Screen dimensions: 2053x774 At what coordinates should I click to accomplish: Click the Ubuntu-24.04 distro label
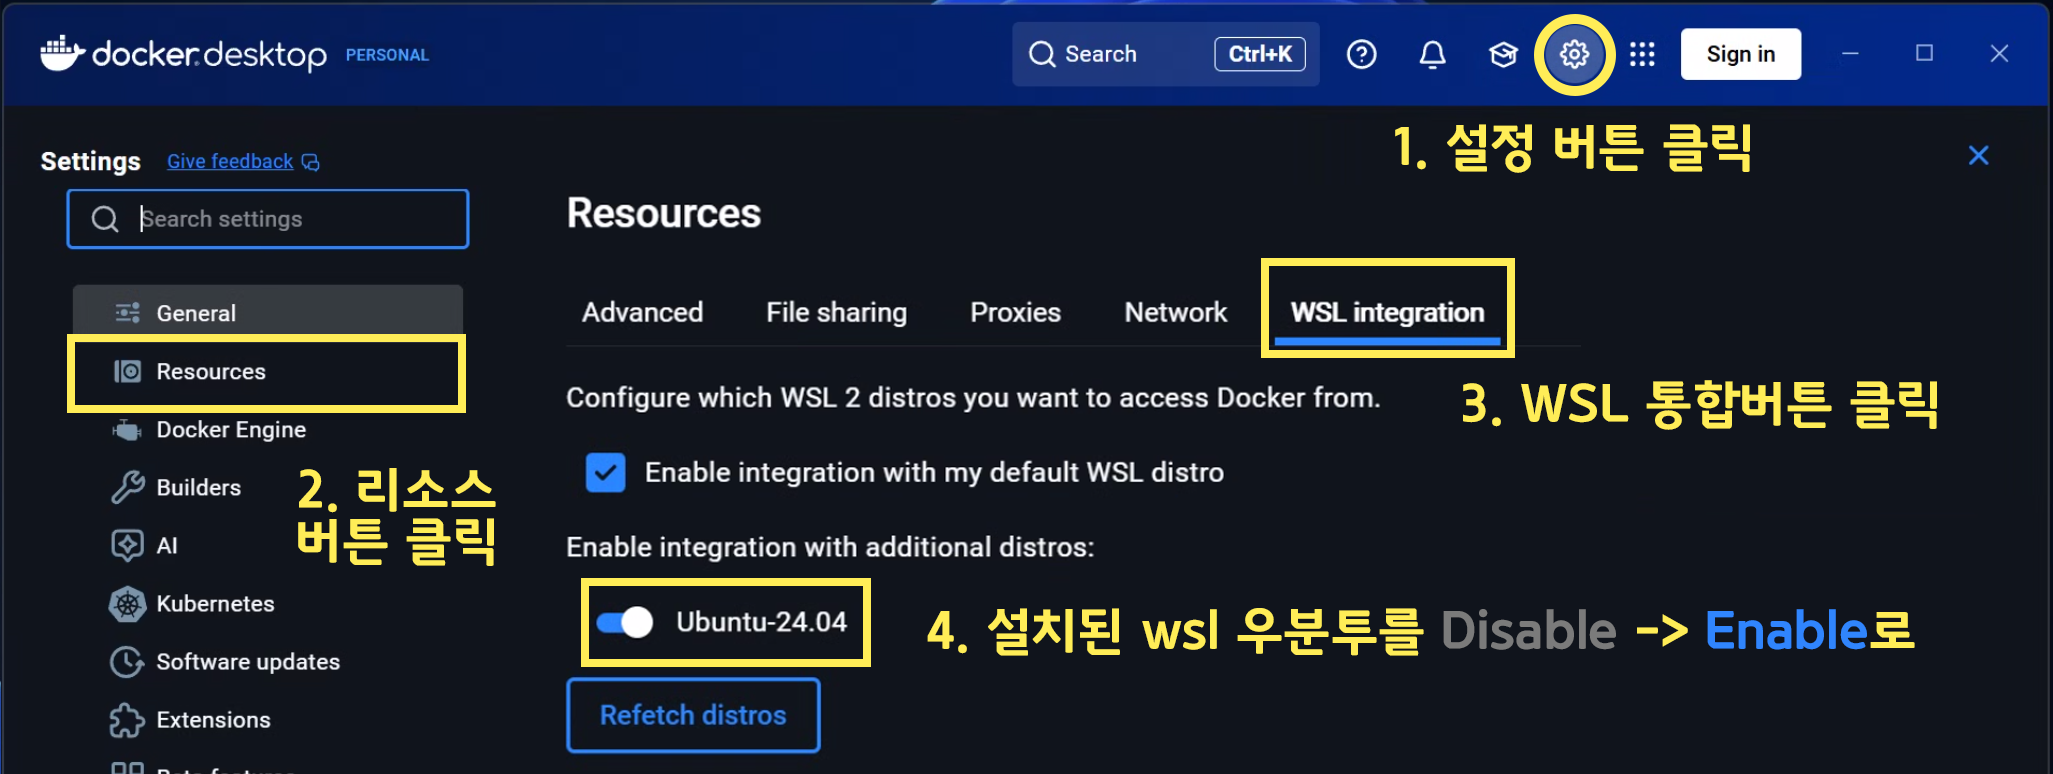coord(761,622)
